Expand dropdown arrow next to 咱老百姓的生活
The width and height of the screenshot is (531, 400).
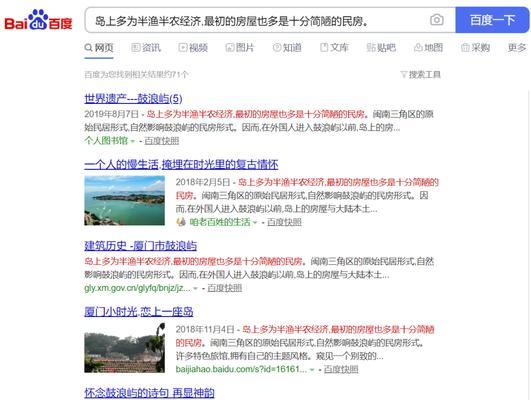click(255, 223)
